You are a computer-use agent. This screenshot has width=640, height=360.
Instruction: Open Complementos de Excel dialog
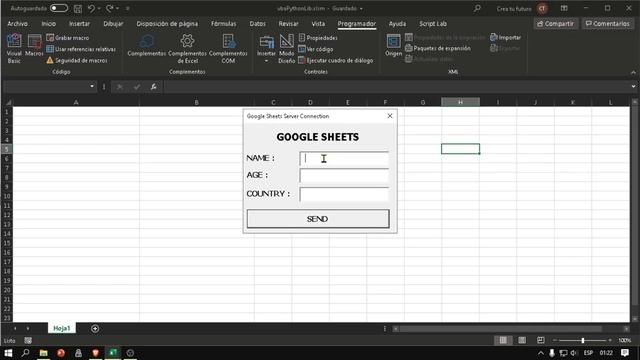coord(187,49)
